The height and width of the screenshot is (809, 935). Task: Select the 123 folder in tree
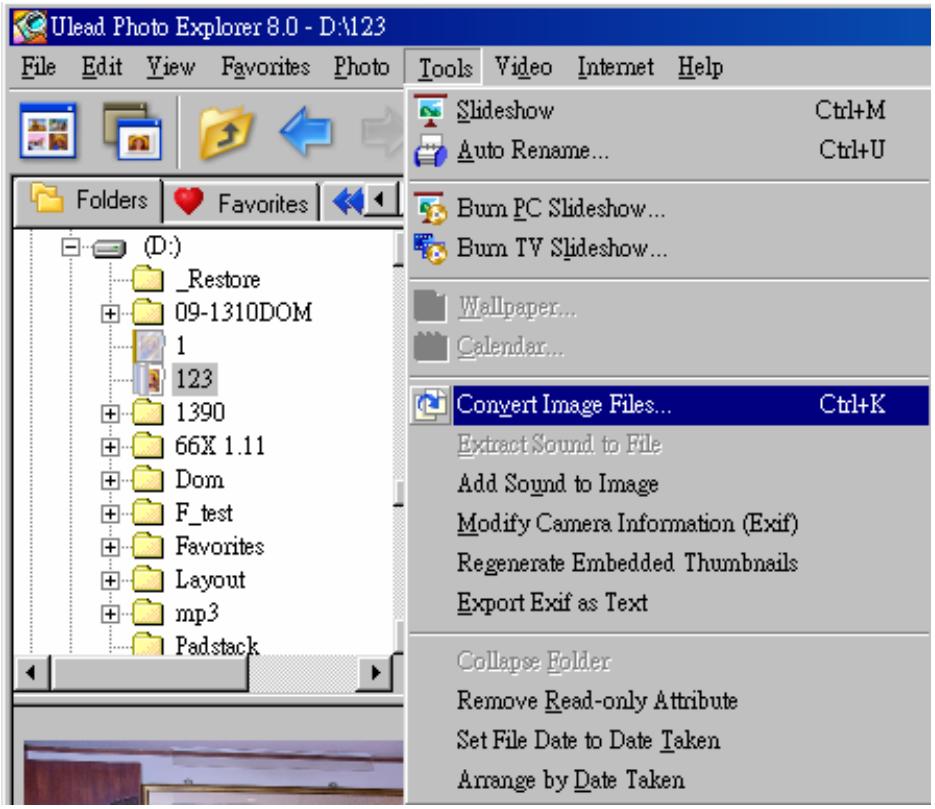[x=194, y=379]
